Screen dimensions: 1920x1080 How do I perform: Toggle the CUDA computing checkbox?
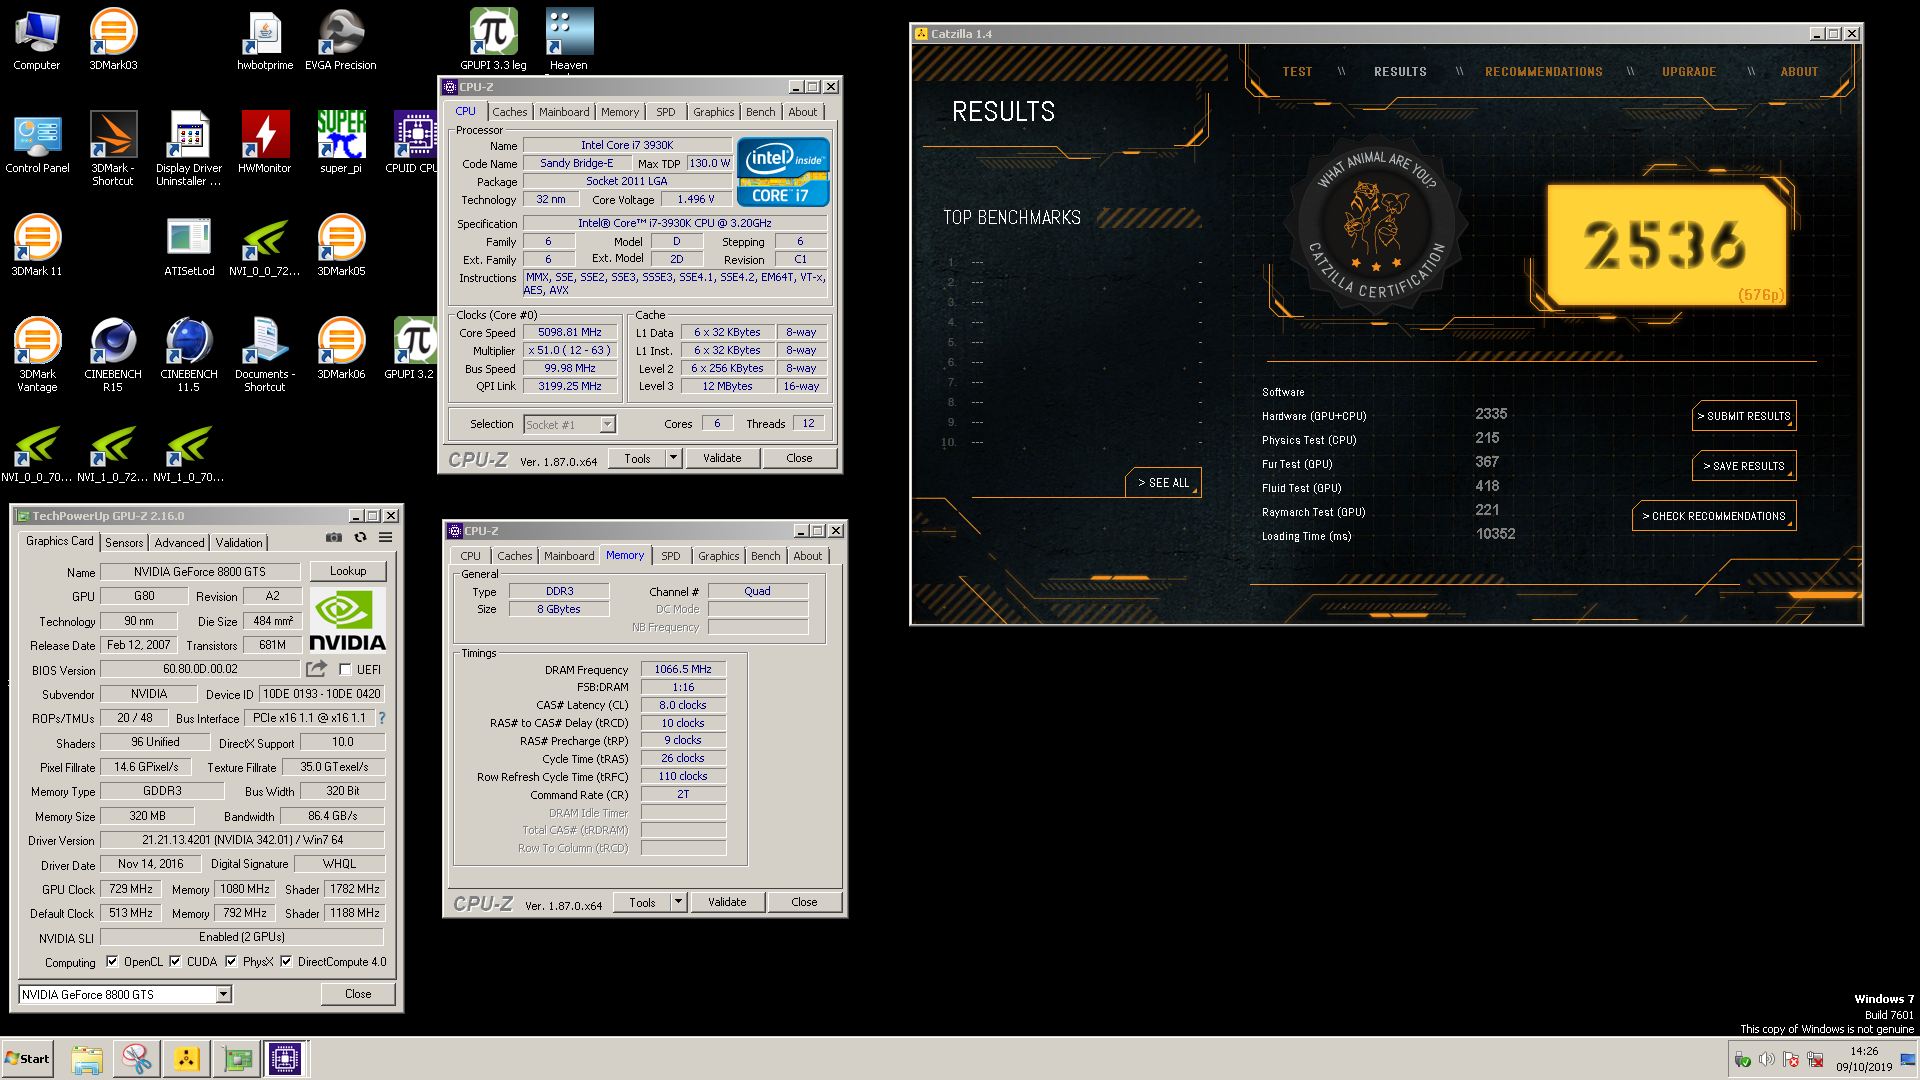(x=175, y=961)
